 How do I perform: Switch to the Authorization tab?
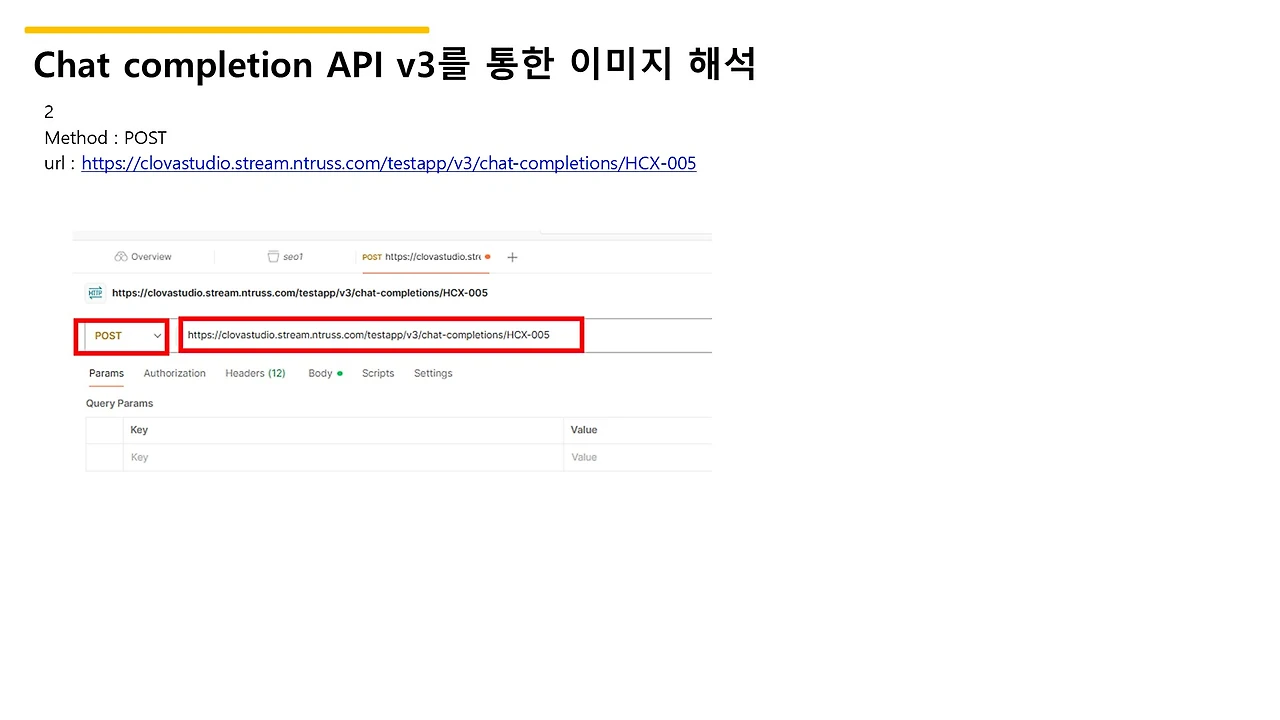pyautogui.click(x=175, y=373)
